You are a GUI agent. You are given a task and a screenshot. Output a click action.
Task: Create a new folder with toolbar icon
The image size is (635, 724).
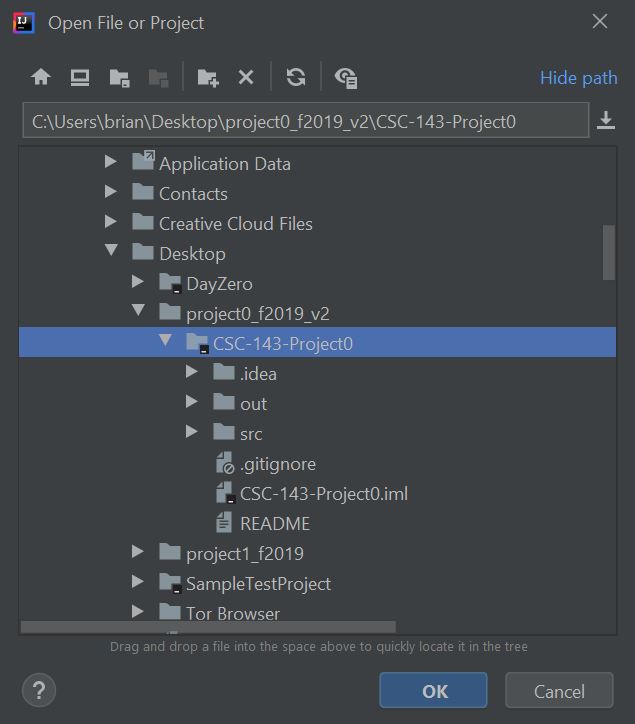(x=207, y=78)
